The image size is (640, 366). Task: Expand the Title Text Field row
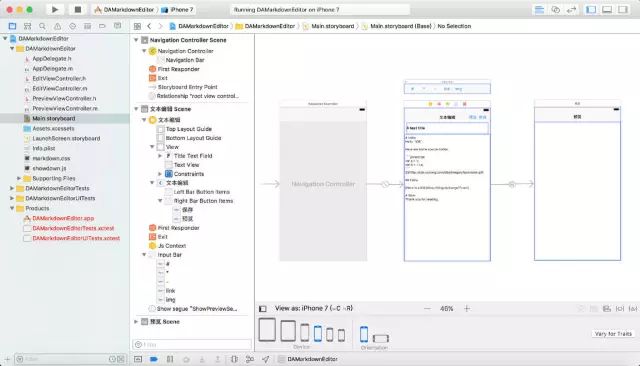[160, 156]
